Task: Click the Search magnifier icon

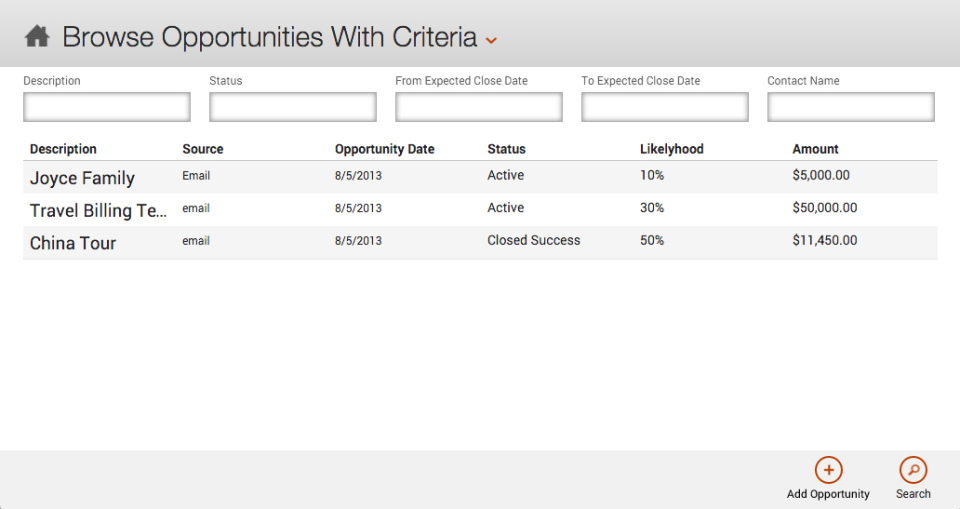Action: tap(913, 470)
